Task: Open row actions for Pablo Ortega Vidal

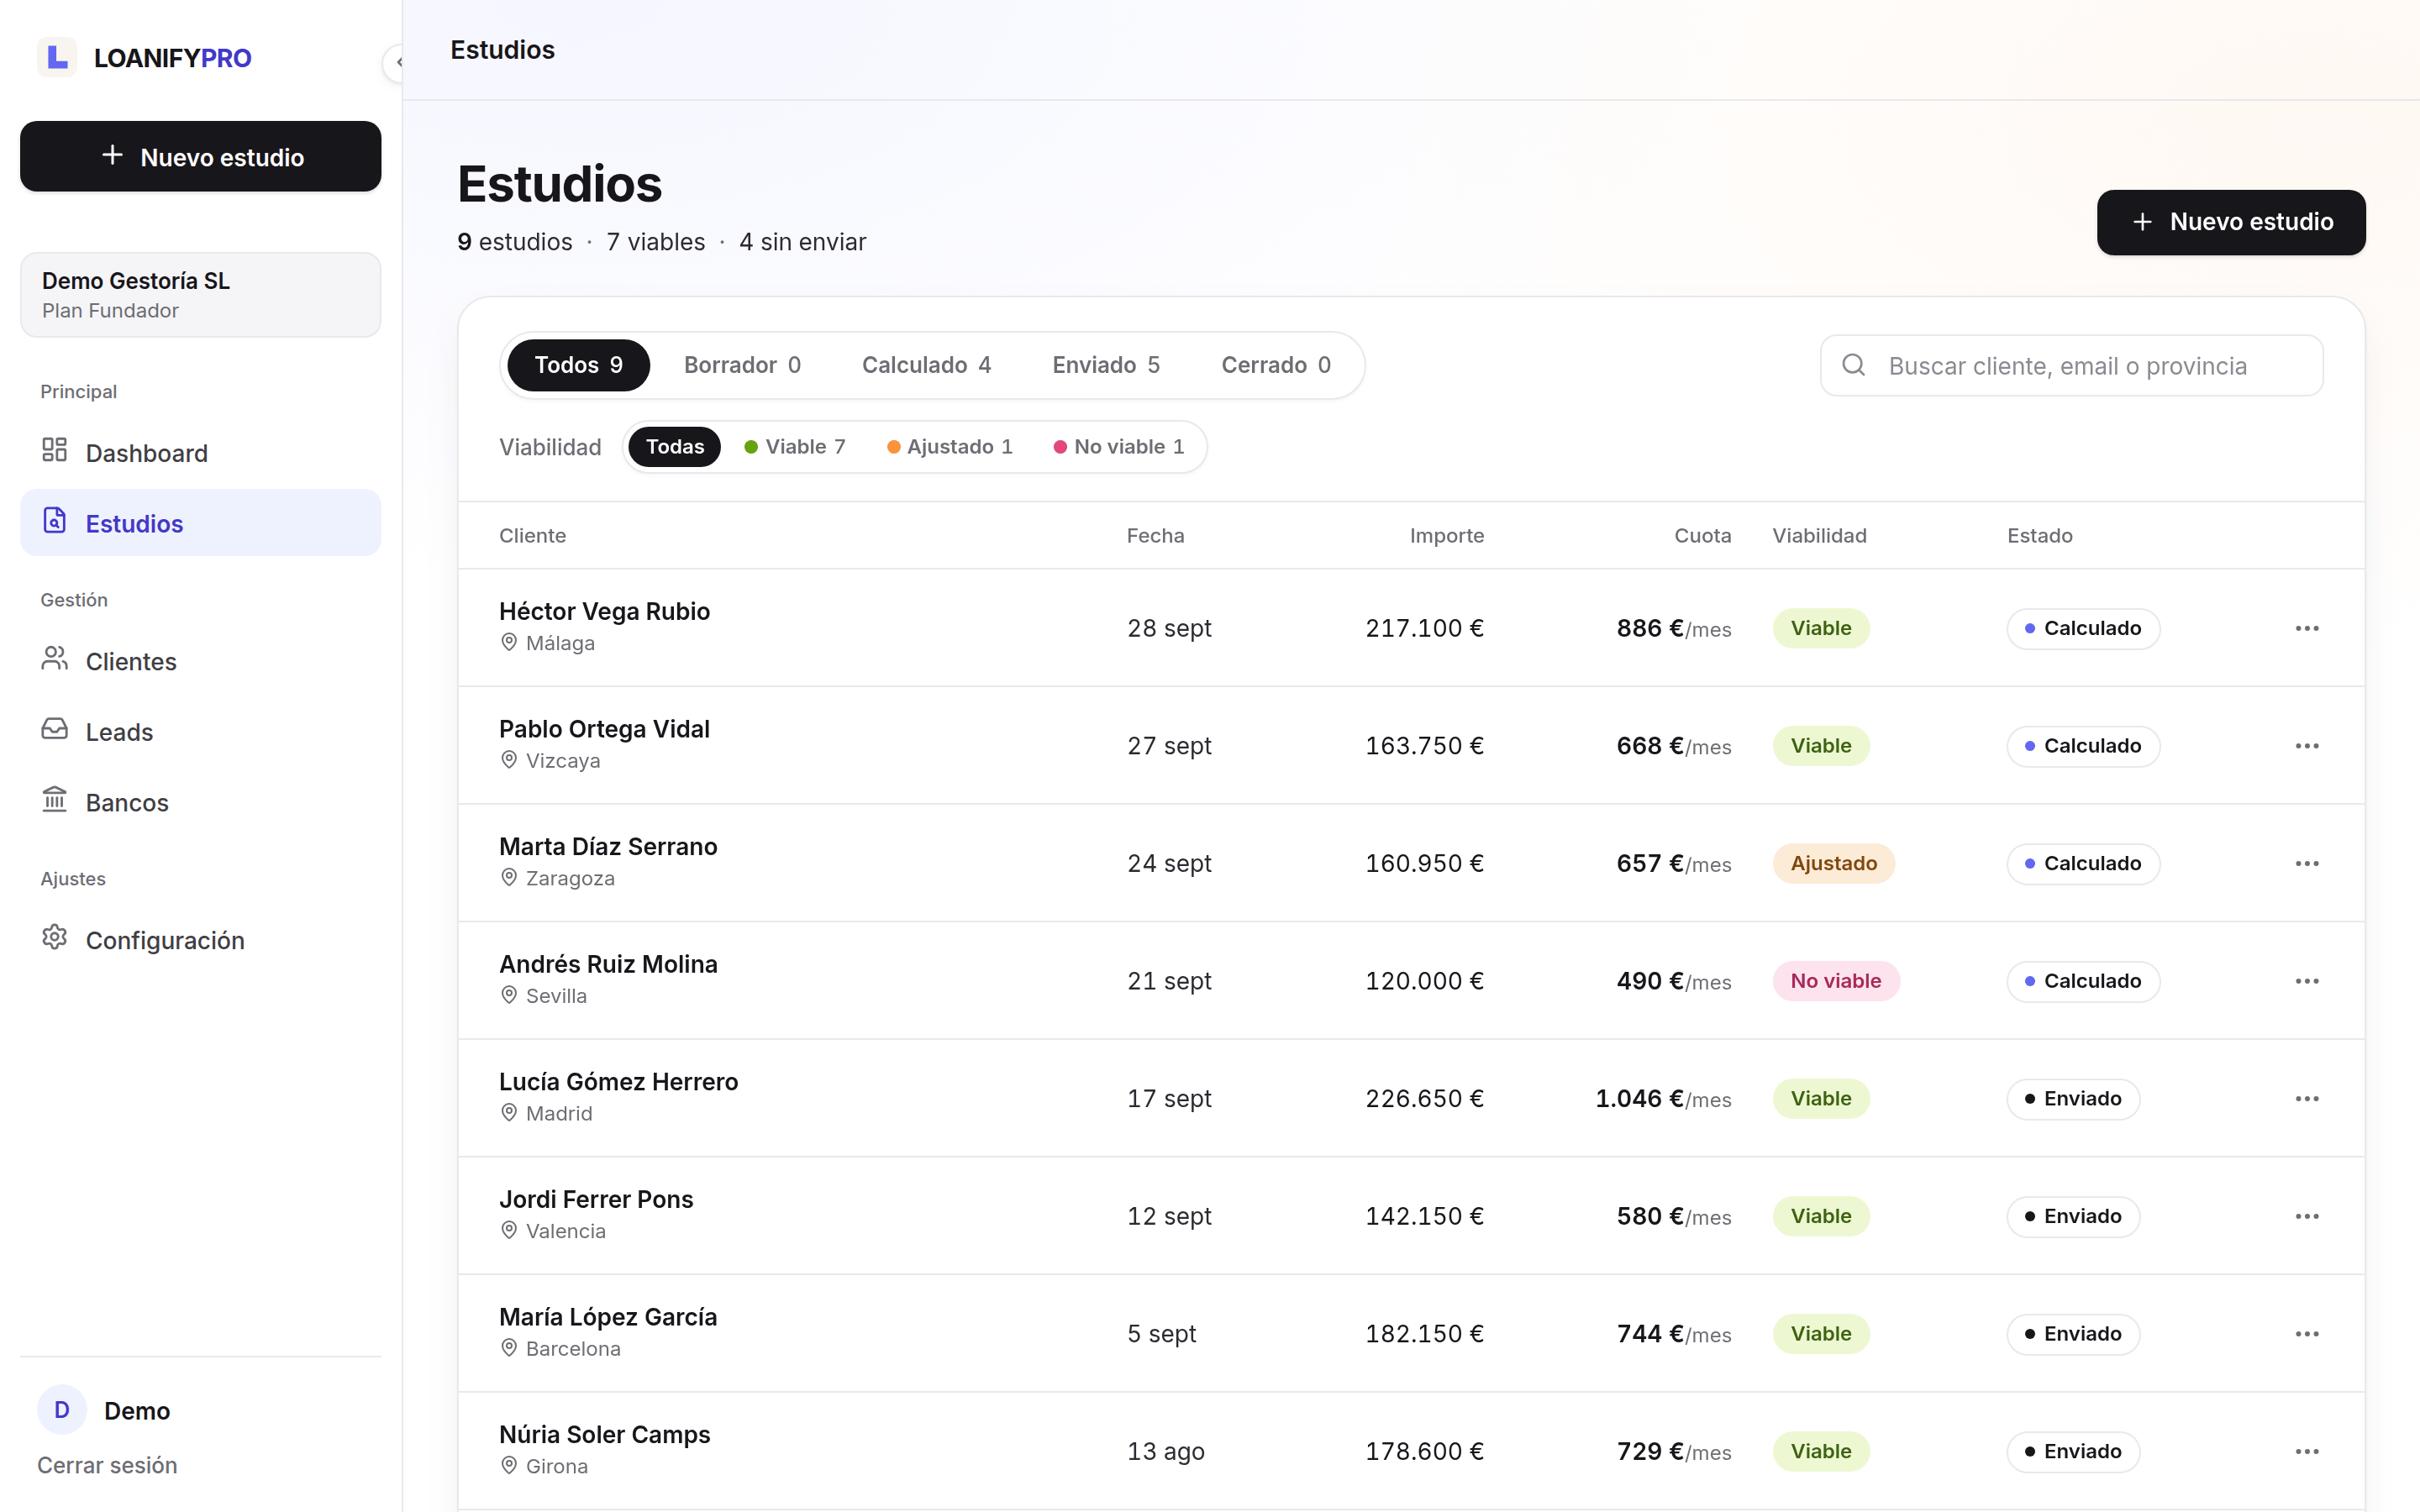Action: click(x=2306, y=746)
